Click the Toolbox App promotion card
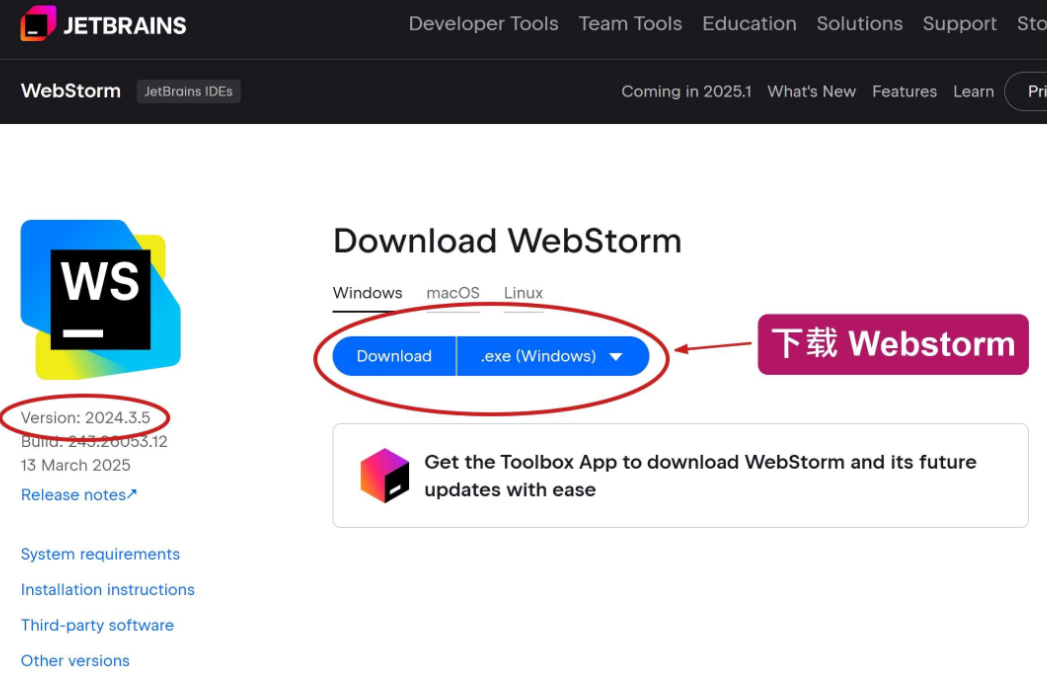The width and height of the screenshot is (1047, 682). tap(680, 476)
